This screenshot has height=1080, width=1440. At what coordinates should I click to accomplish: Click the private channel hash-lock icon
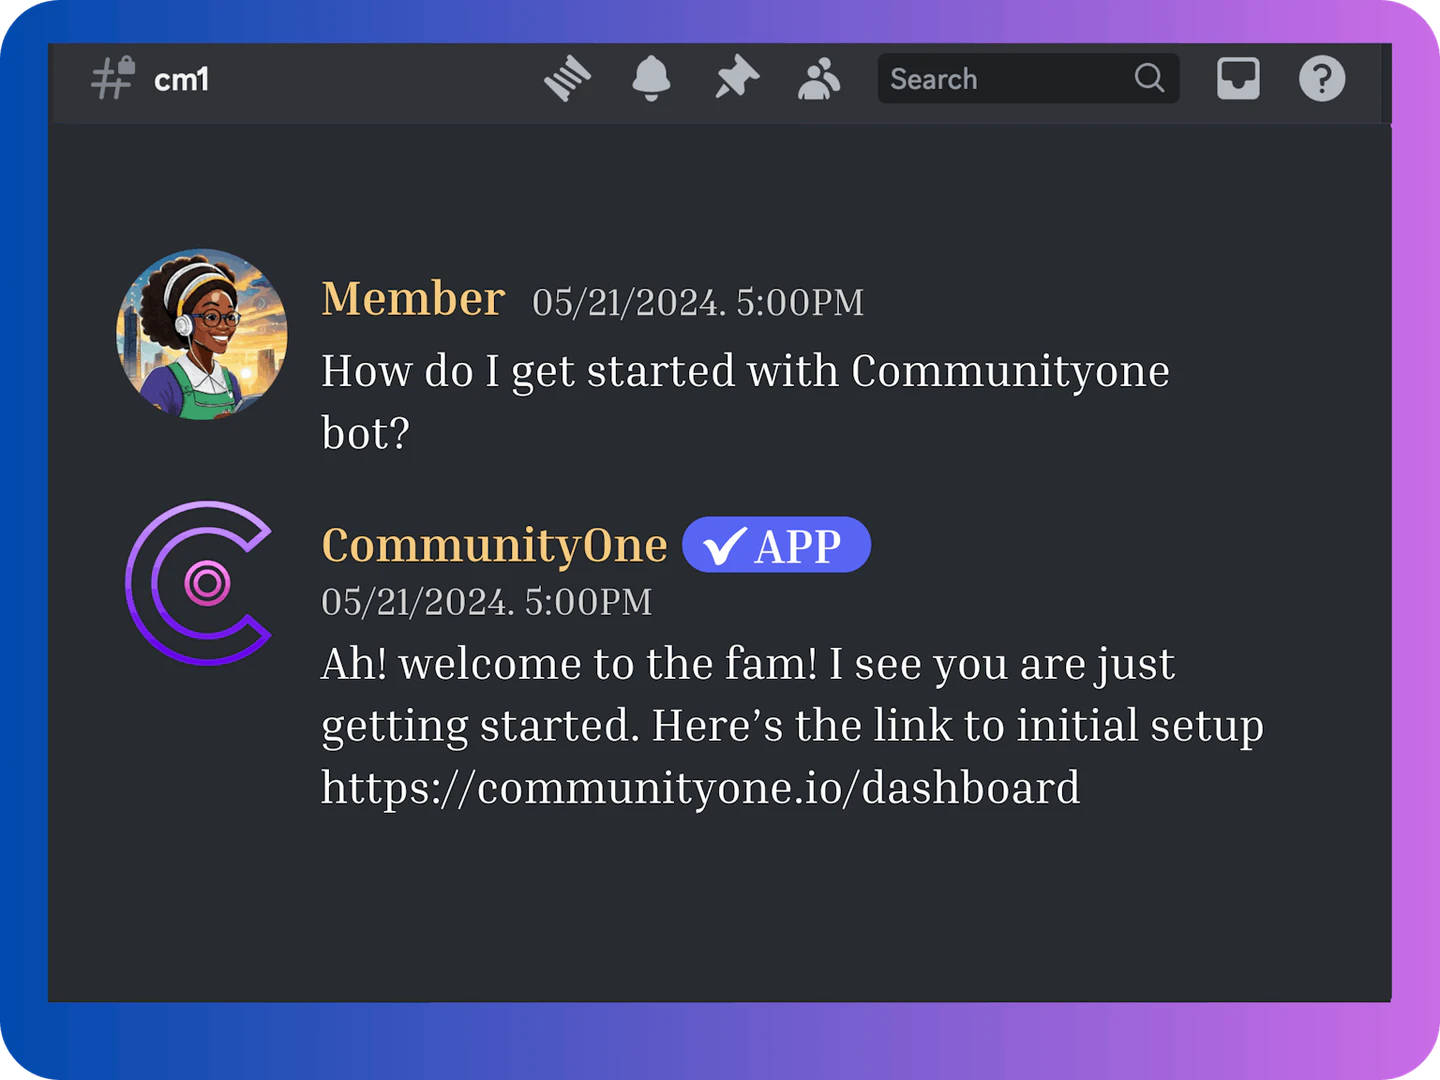(x=112, y=78)
